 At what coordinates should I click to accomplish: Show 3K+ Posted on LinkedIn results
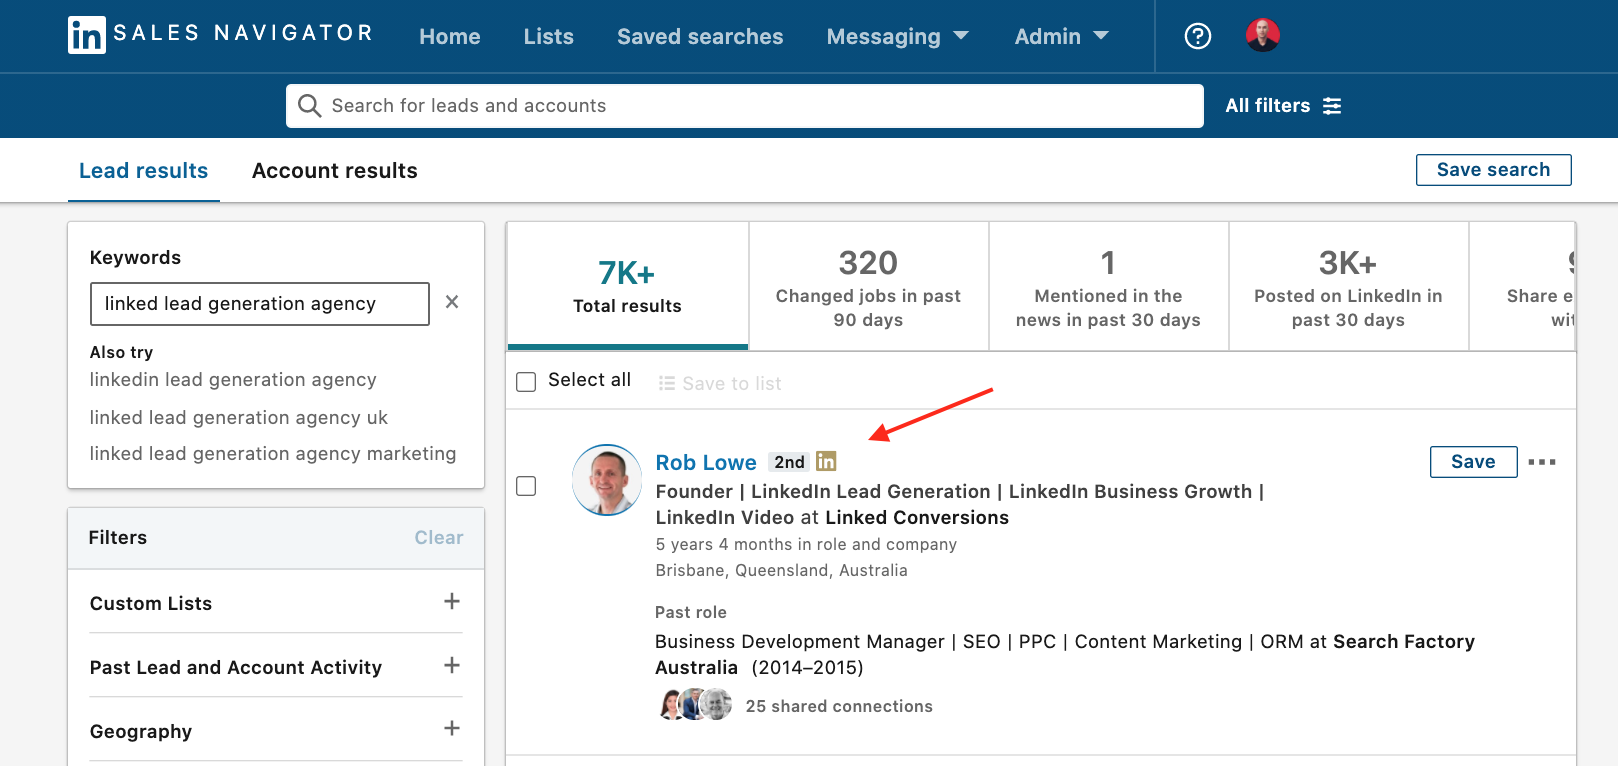[1348, 286]
